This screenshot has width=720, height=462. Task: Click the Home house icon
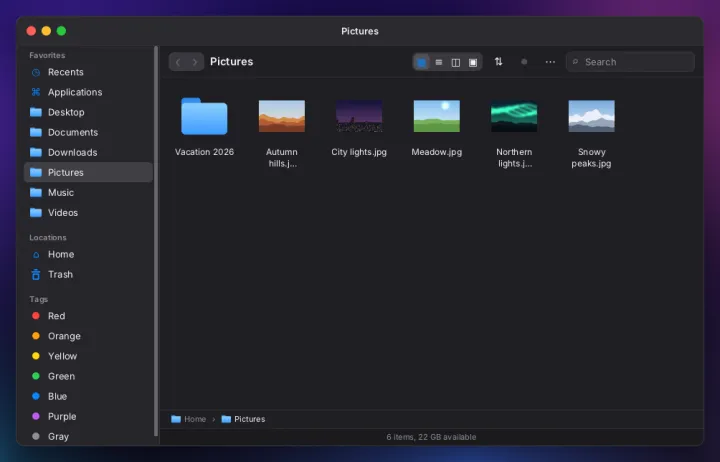coord(36,255)
